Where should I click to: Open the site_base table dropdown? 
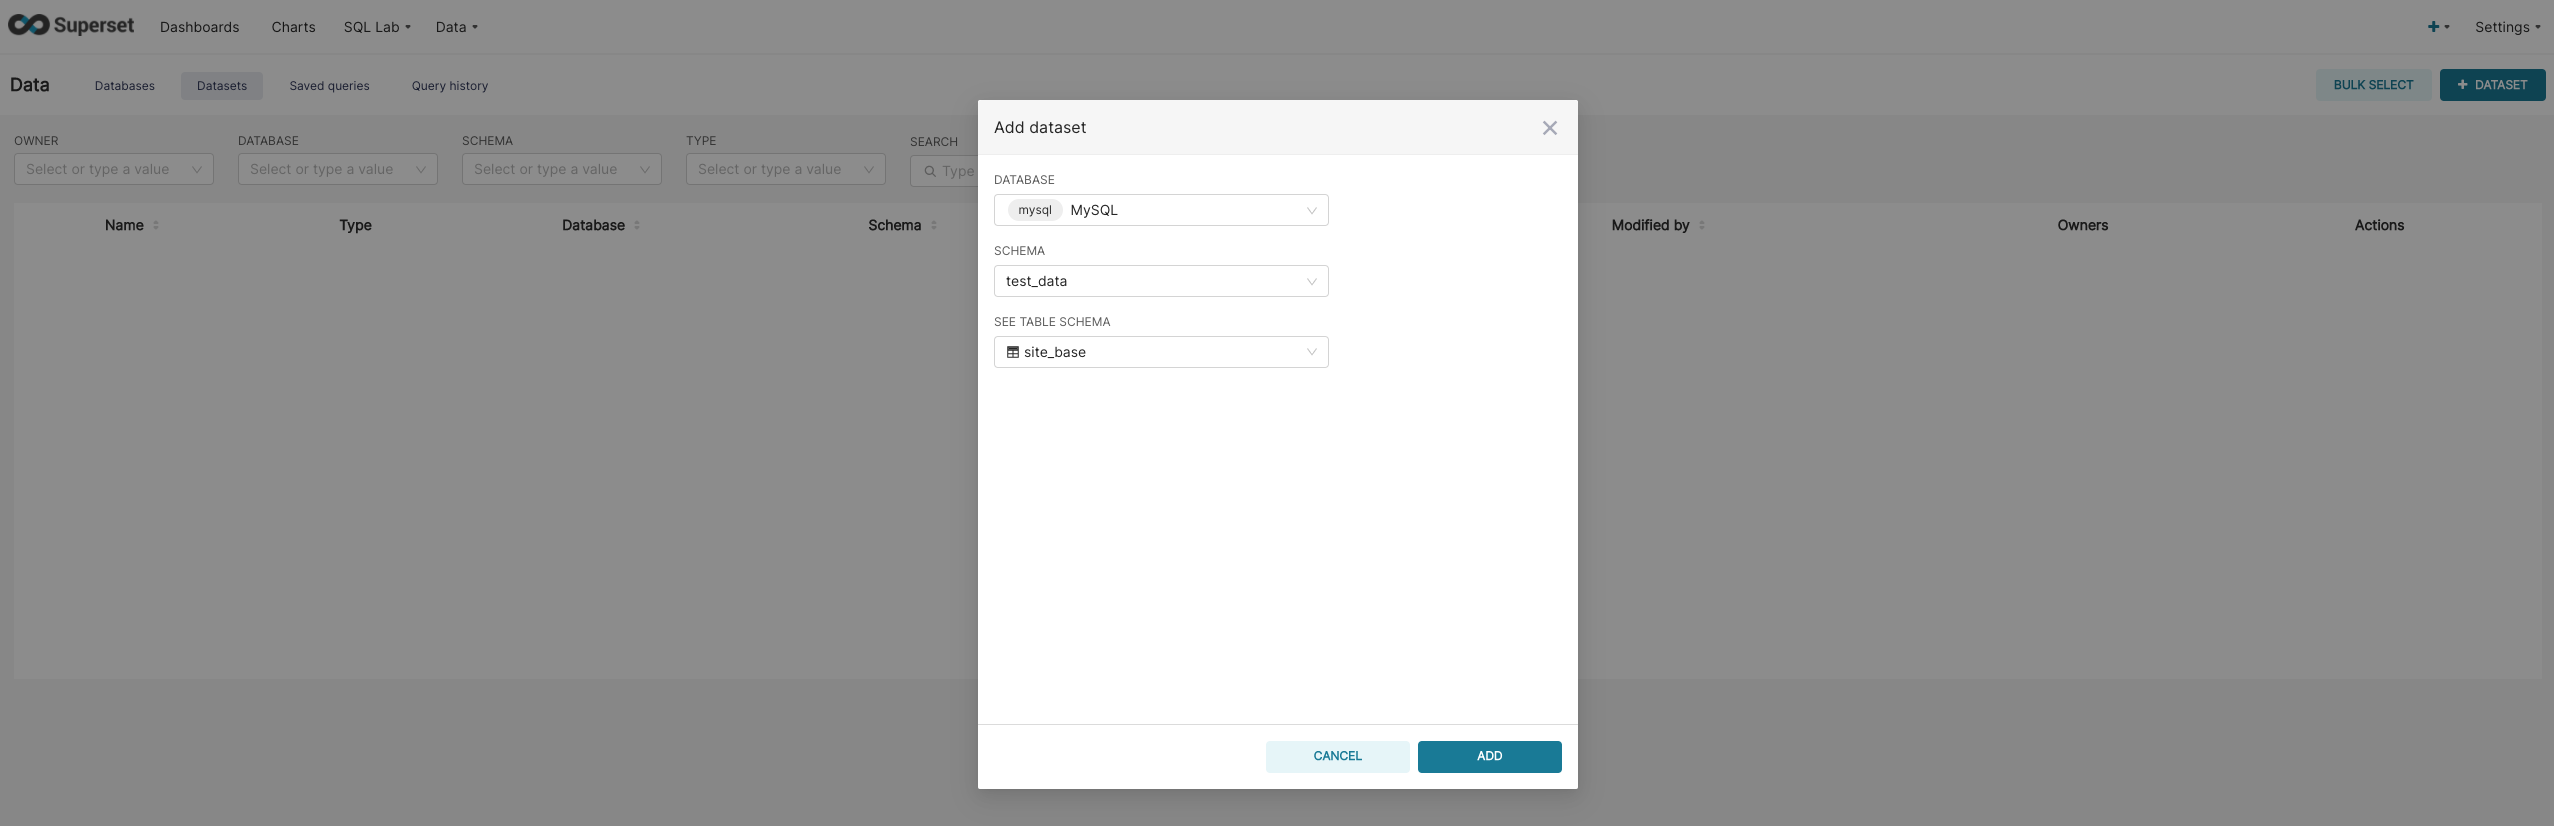click(1161, 352)
